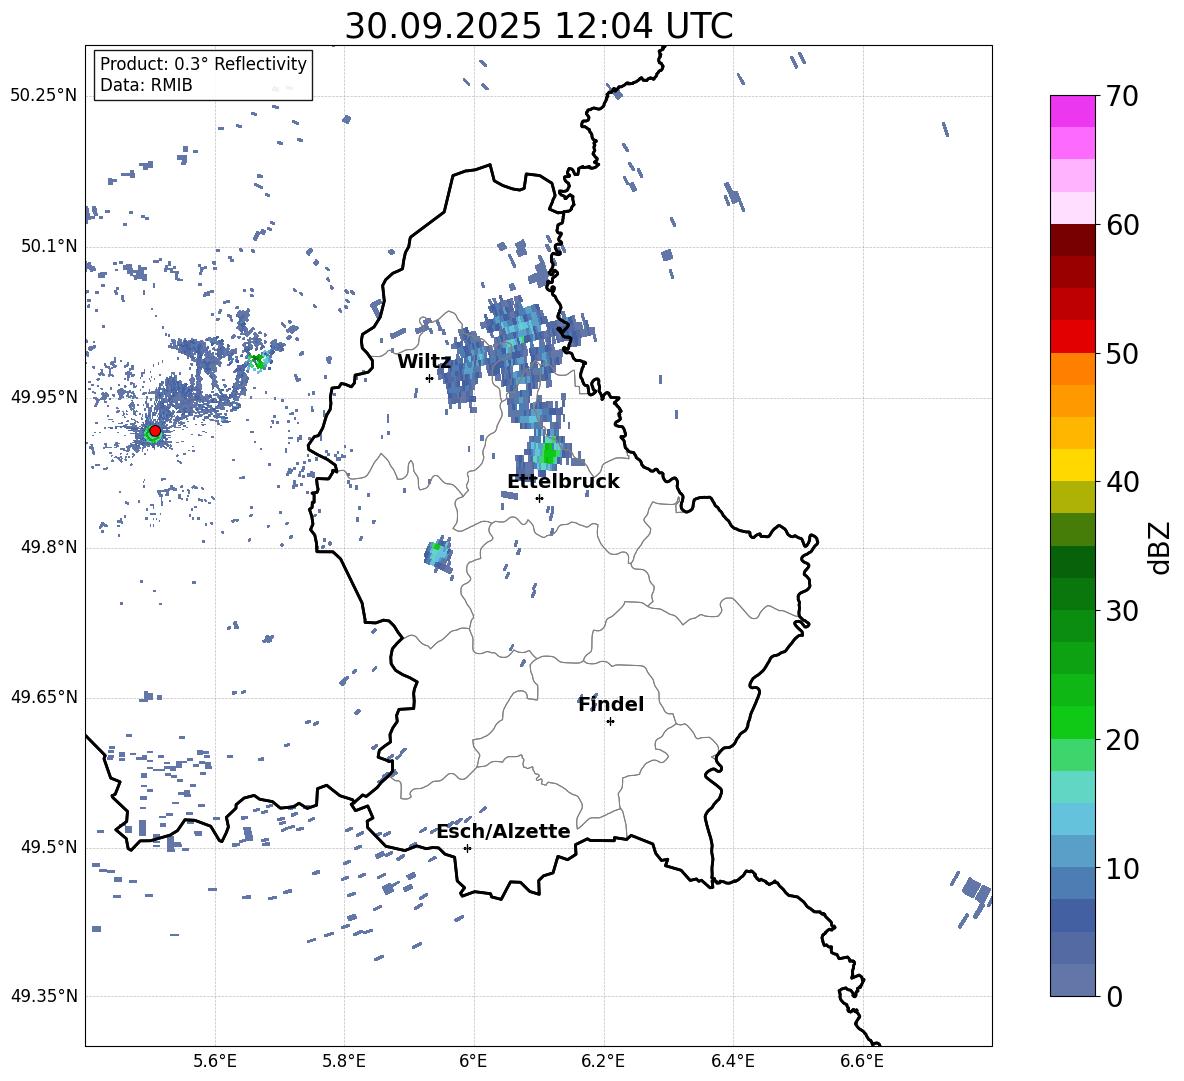The width and height of the screenshot is (1184, 1081).
Task: Click the Ettelbruck city label
Action: pos(563,482)
